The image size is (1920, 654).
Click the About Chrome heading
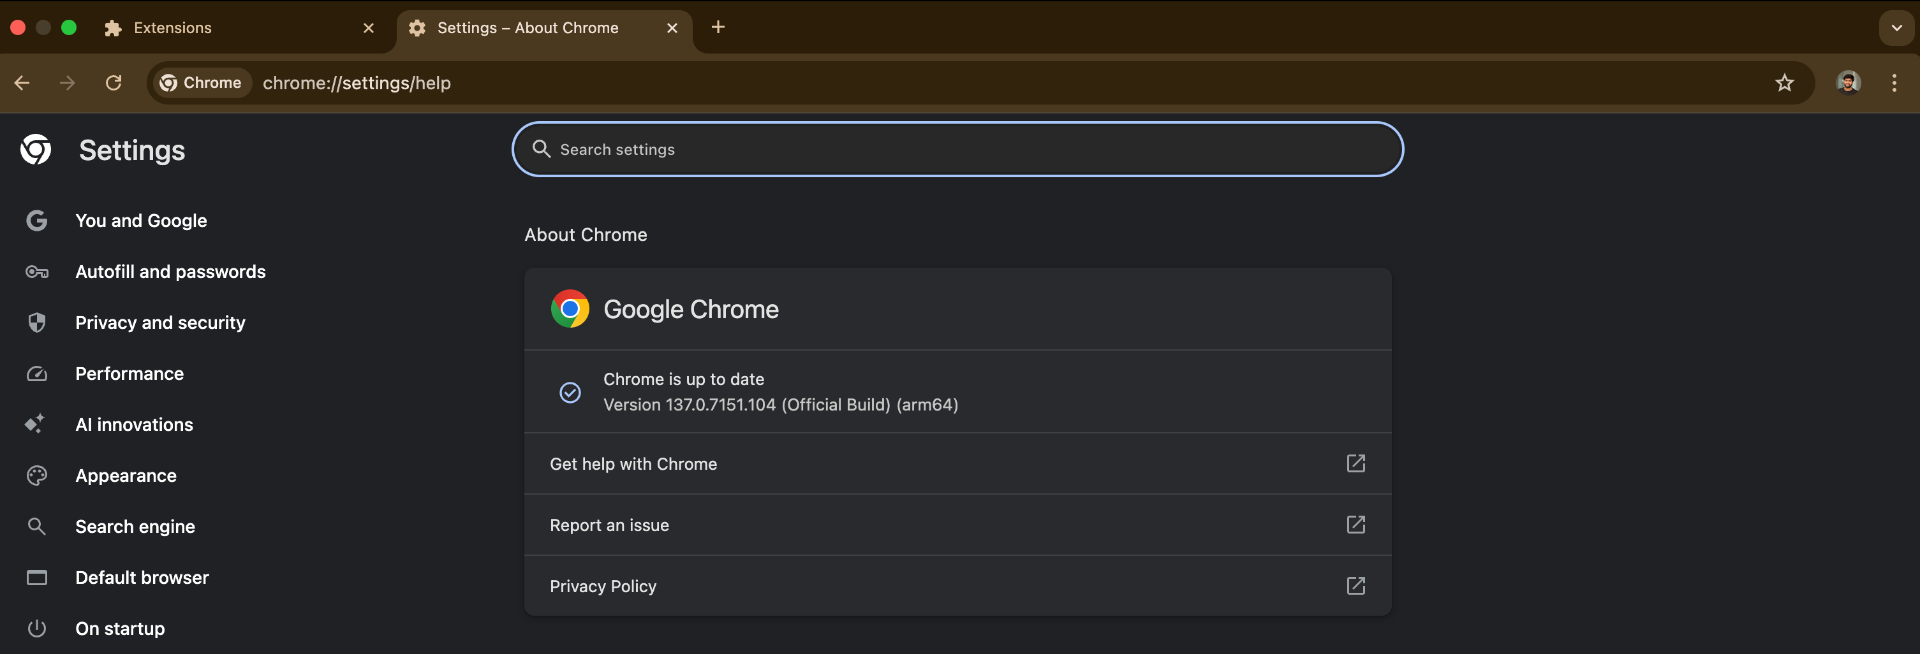pyautogui.click(x=586, y=235)
